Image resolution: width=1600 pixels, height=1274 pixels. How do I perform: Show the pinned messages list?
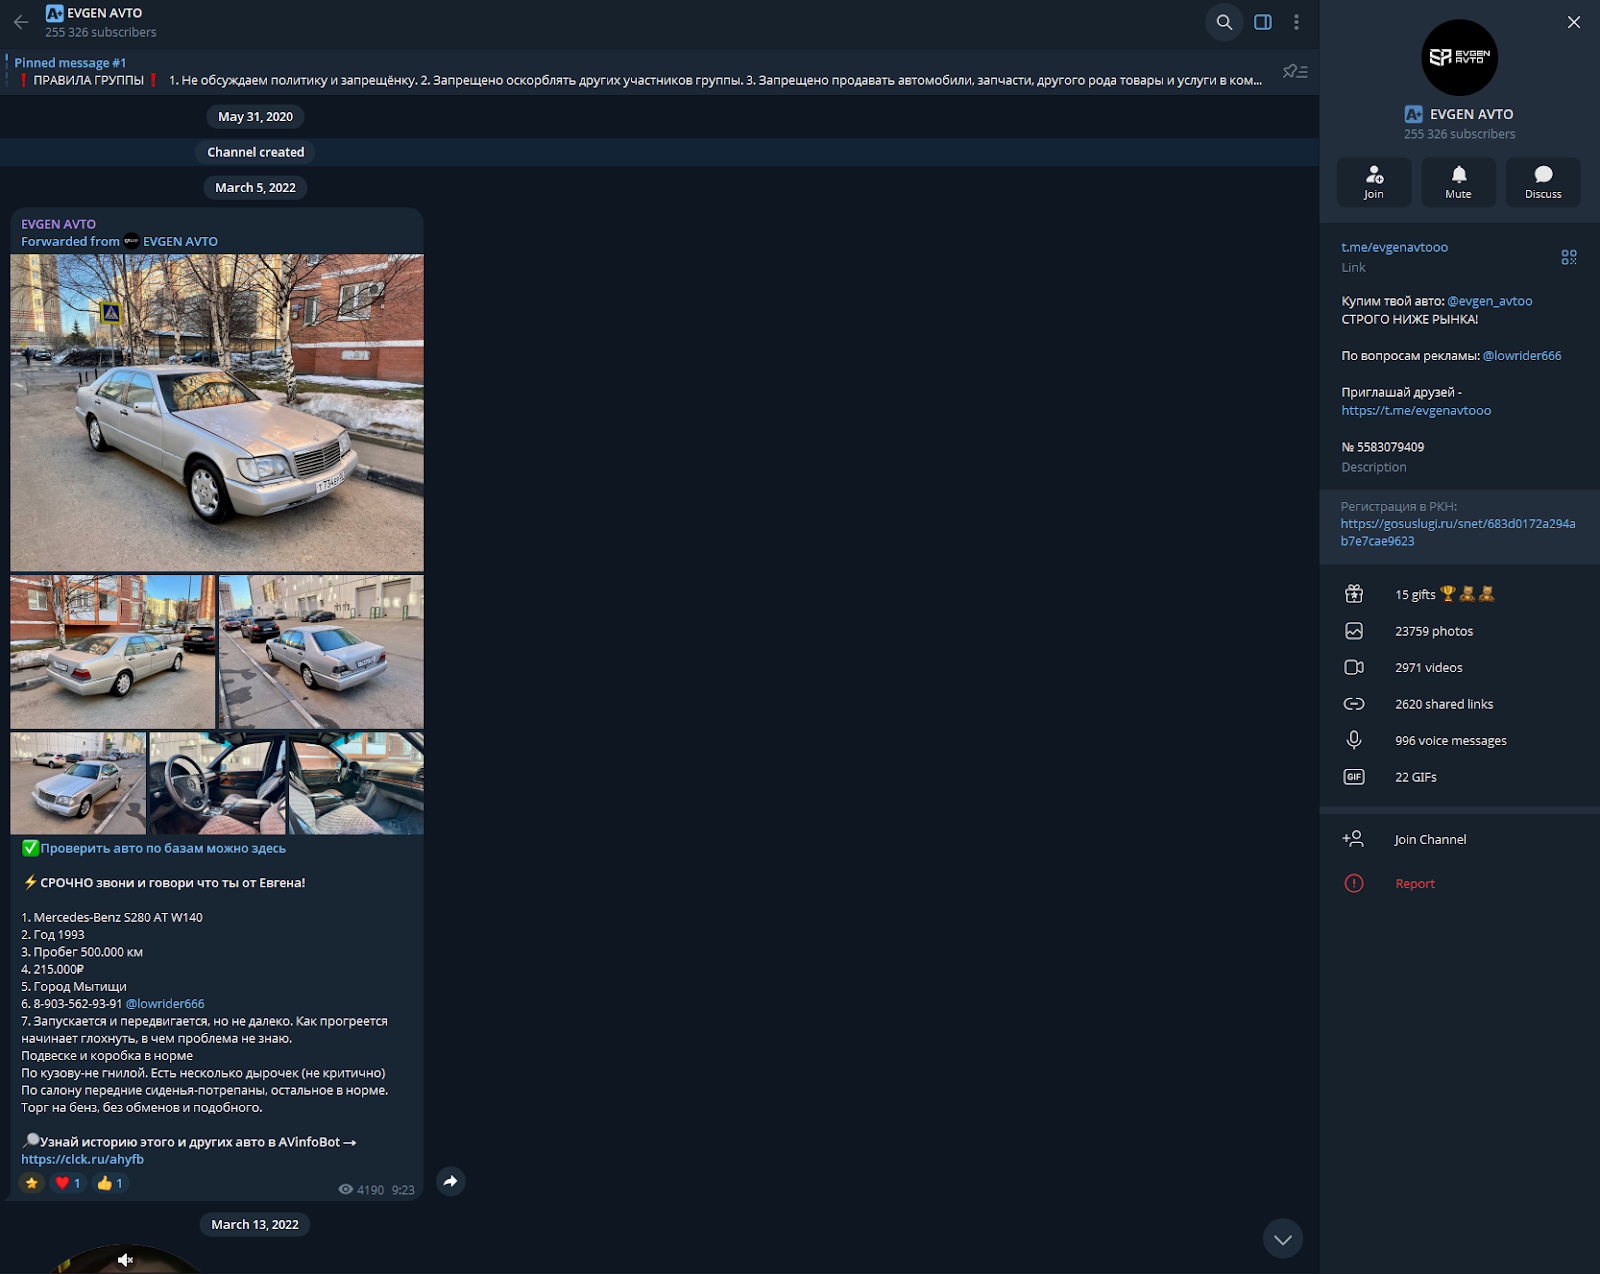point(1295,71)
